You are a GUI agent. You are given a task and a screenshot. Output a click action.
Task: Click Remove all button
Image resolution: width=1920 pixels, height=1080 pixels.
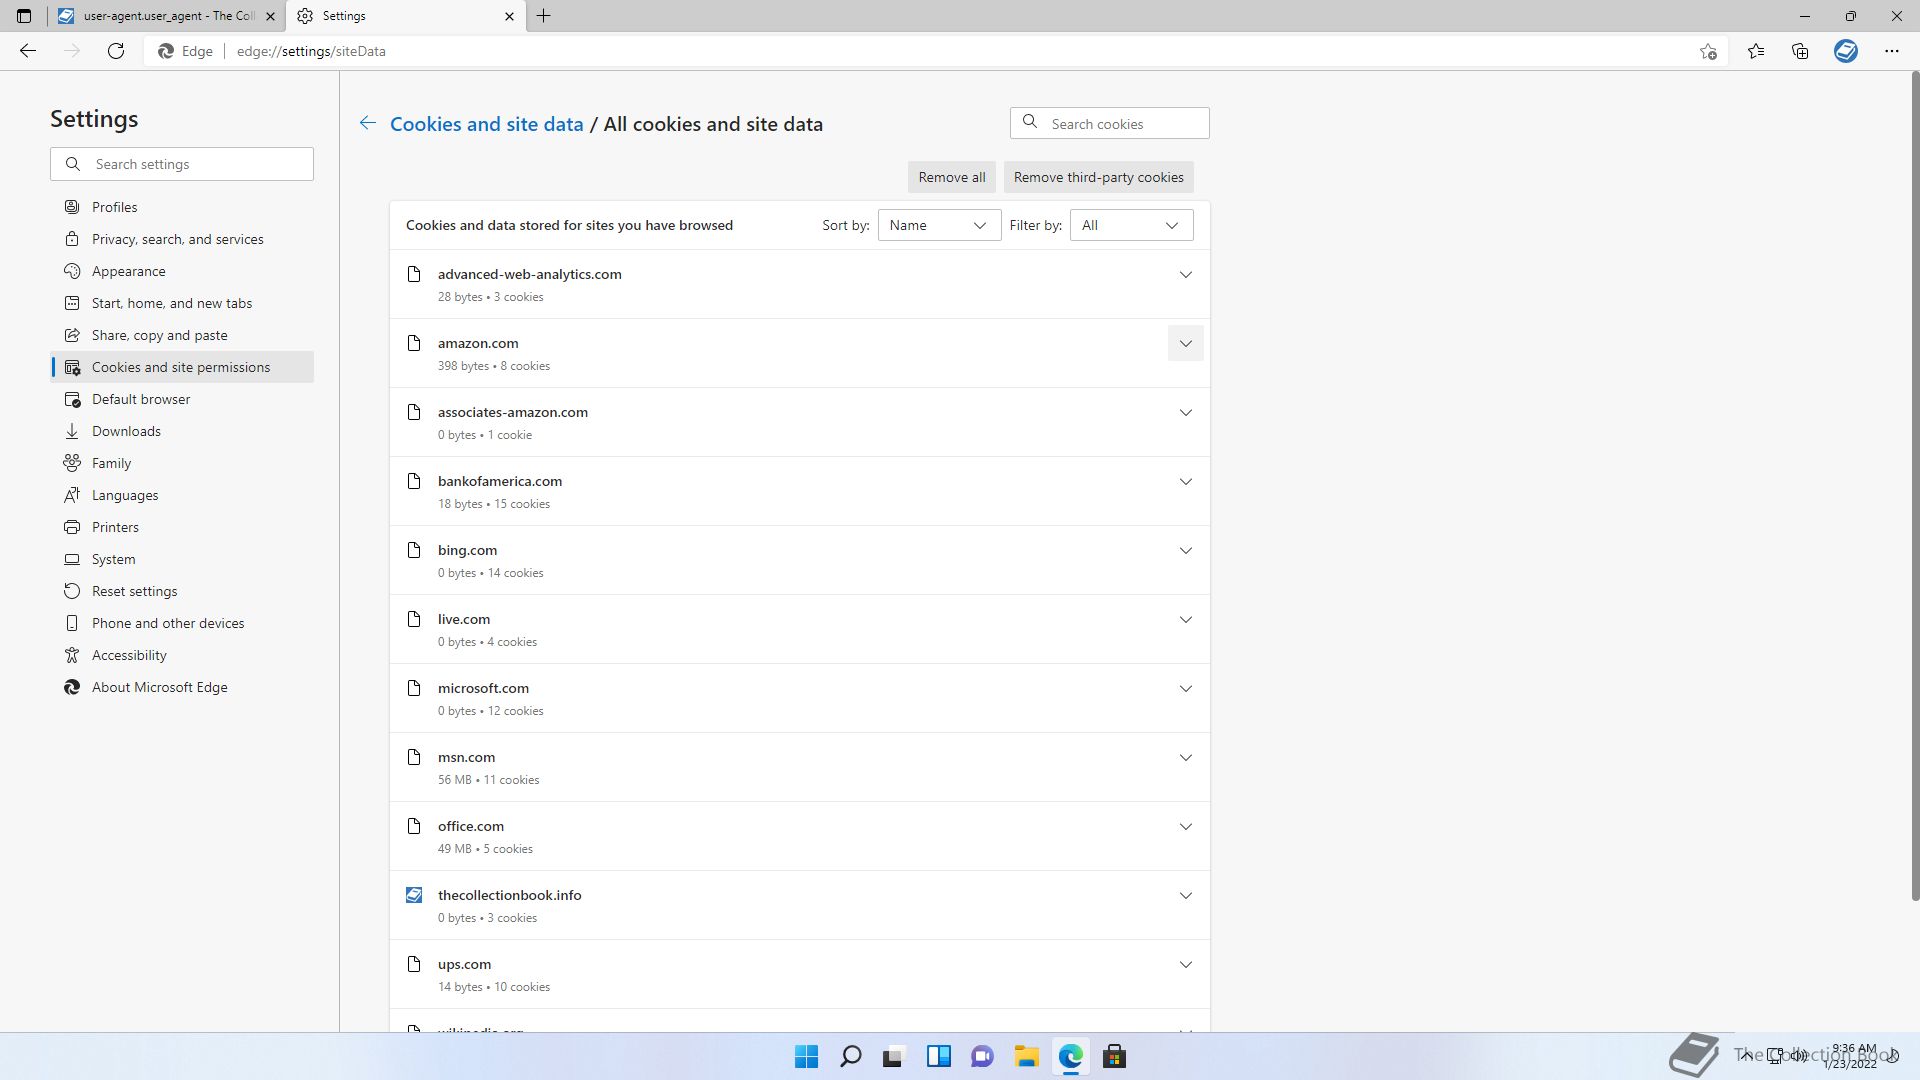point(951,177)
